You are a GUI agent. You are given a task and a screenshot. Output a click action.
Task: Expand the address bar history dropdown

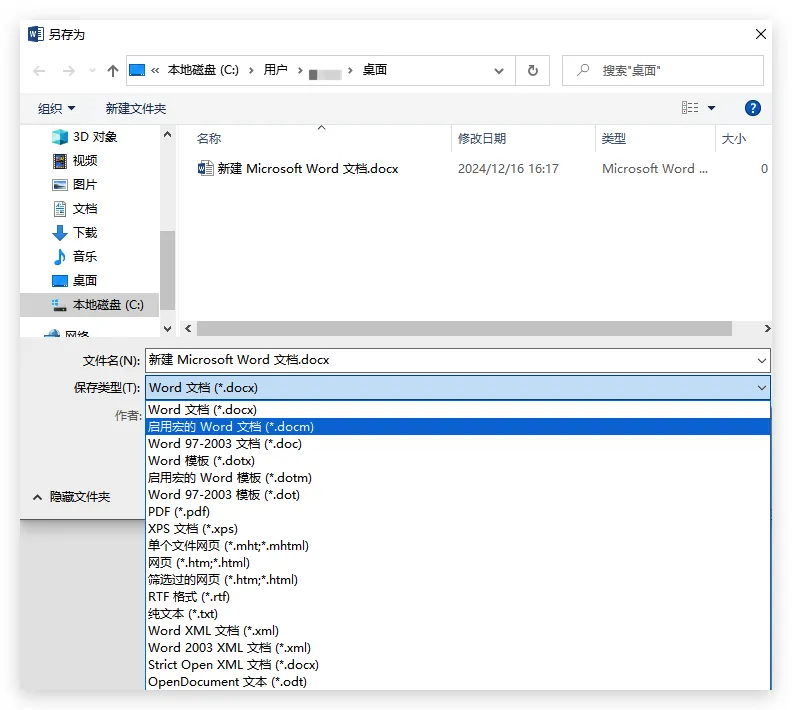coord(499,71)
